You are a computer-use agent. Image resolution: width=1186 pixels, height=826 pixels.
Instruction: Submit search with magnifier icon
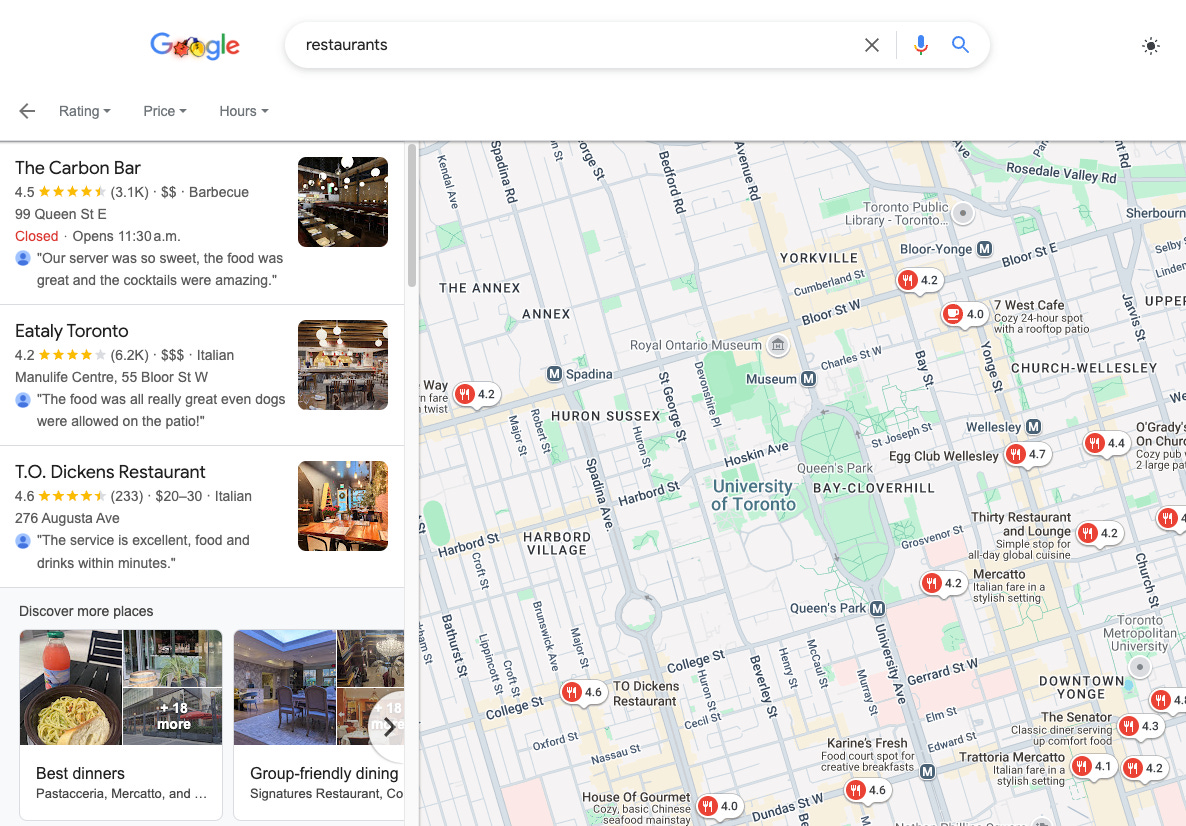click(x=961, y=45)
